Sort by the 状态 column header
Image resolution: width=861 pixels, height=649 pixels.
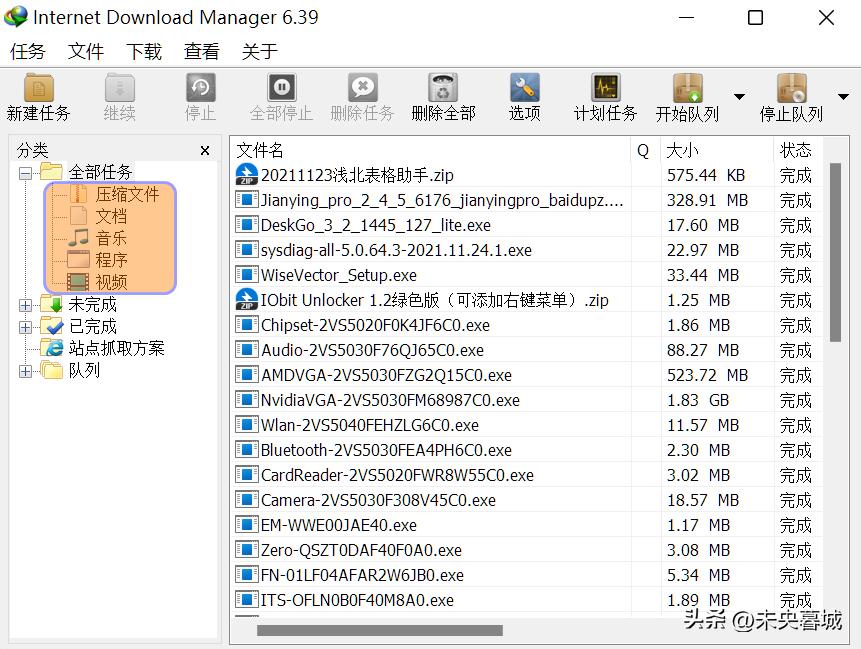pyautogui.click(x=797, y=150)
